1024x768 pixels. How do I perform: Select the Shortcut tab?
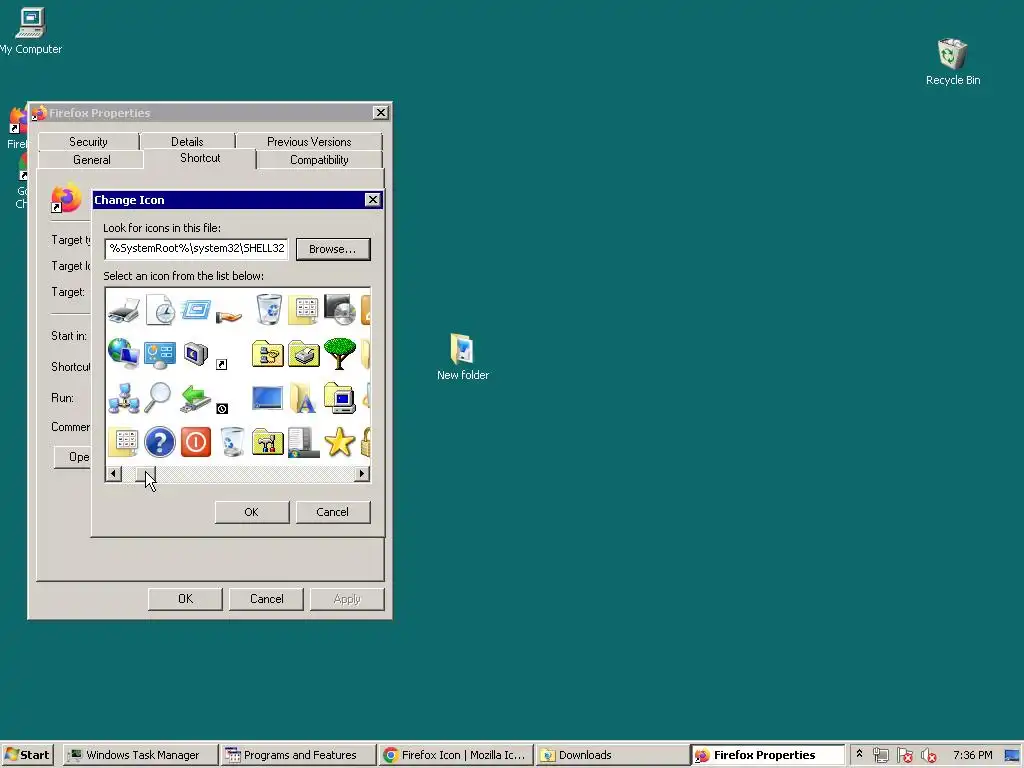tap(200, 158)
